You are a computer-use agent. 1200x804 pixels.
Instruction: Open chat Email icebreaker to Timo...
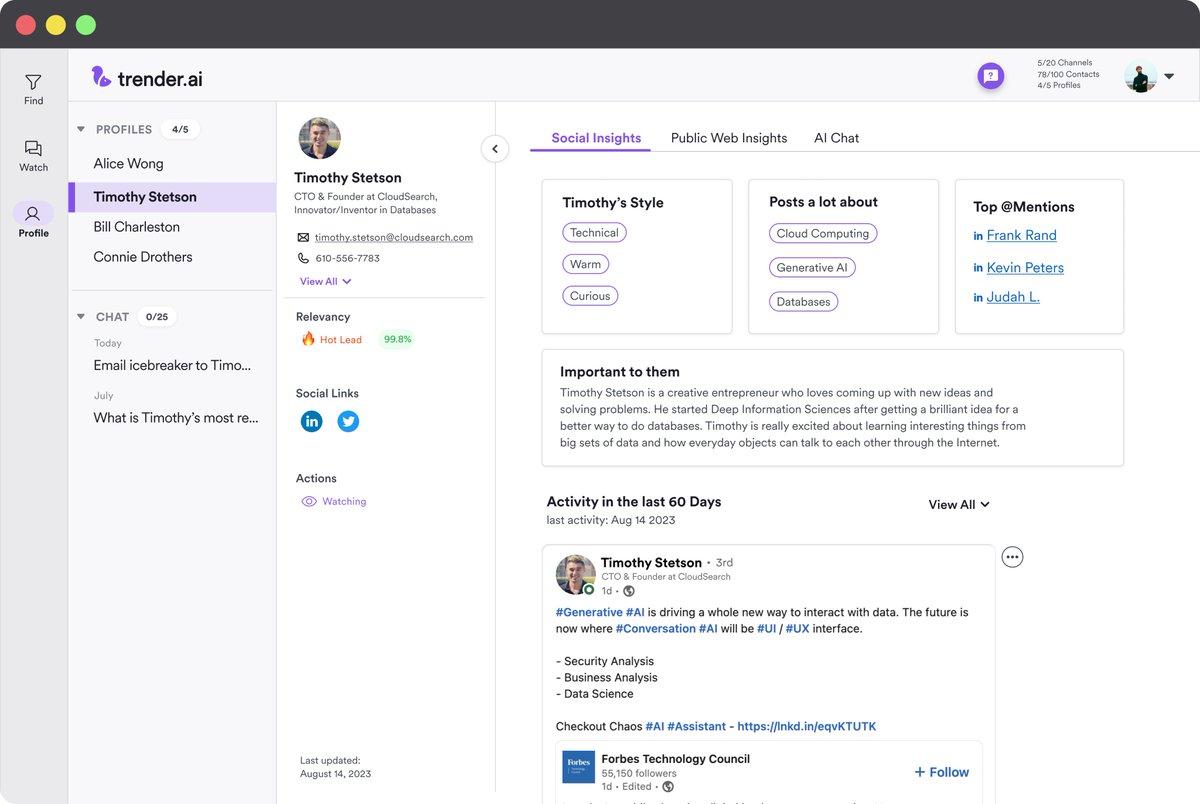tap(172, 365)
